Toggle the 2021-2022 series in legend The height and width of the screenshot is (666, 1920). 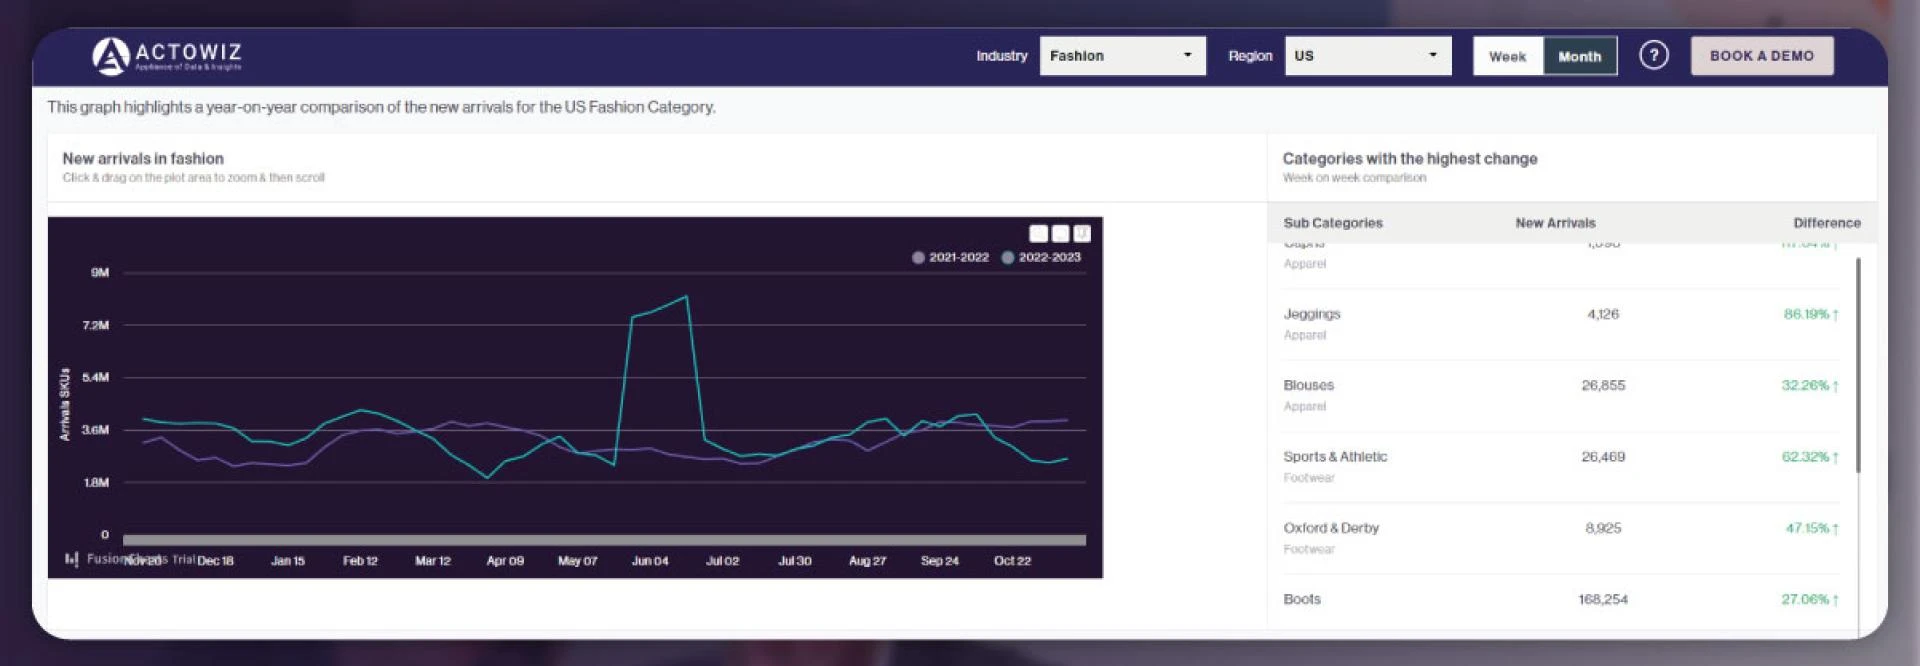[x=950, y=257]
